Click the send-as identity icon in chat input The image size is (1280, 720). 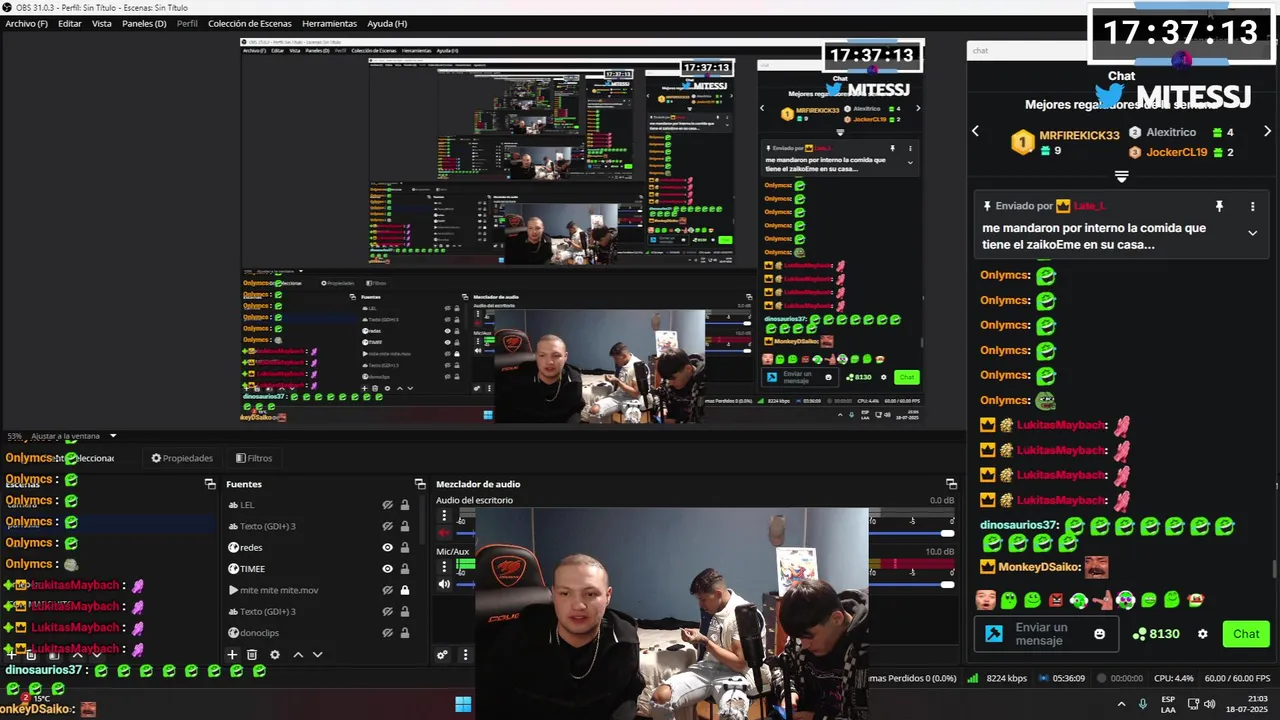[x=994, y=634]
